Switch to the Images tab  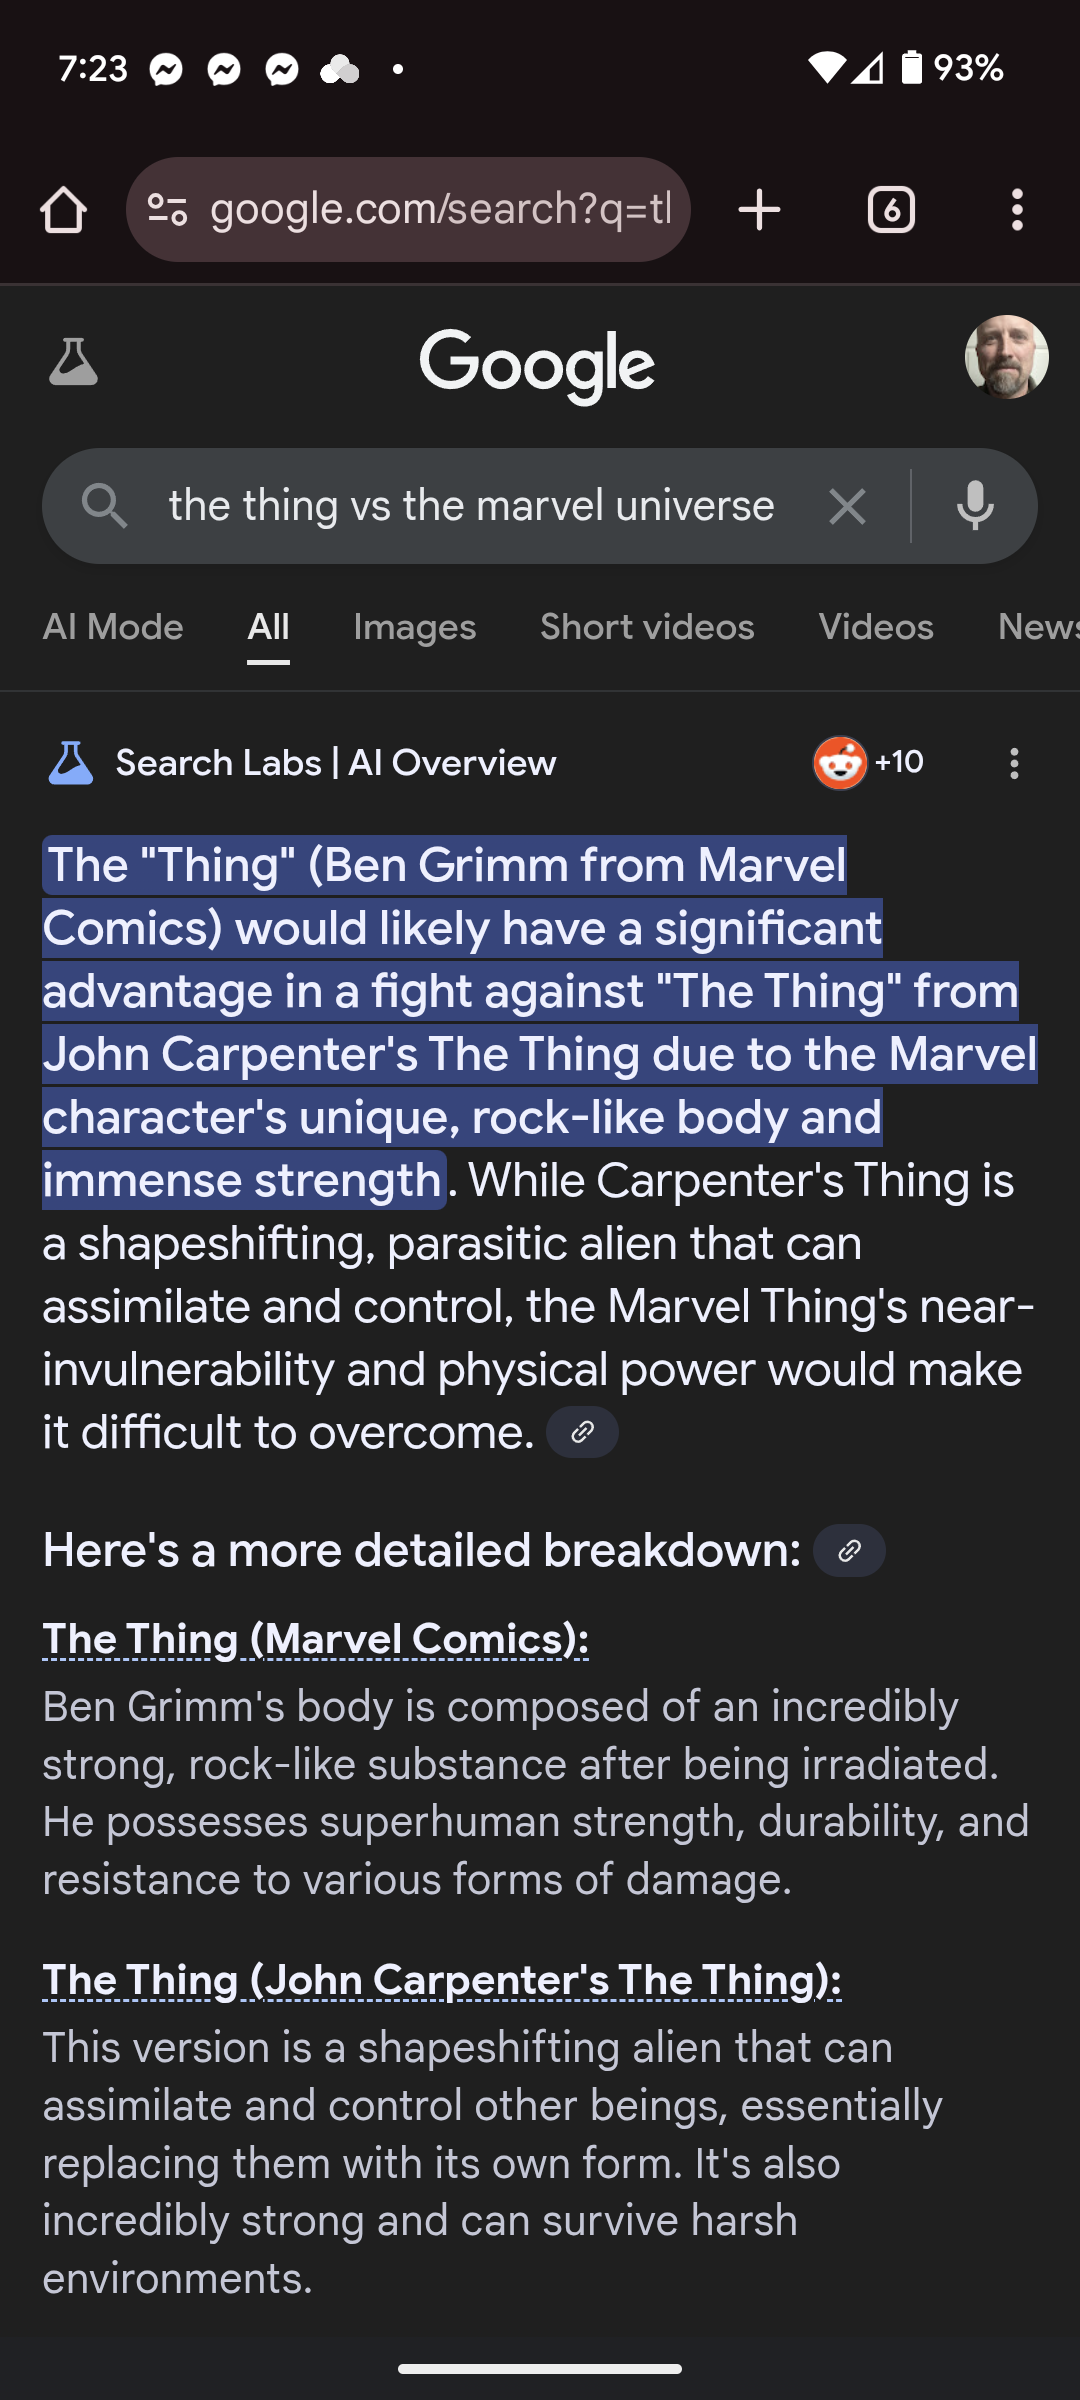pos(414,627)
